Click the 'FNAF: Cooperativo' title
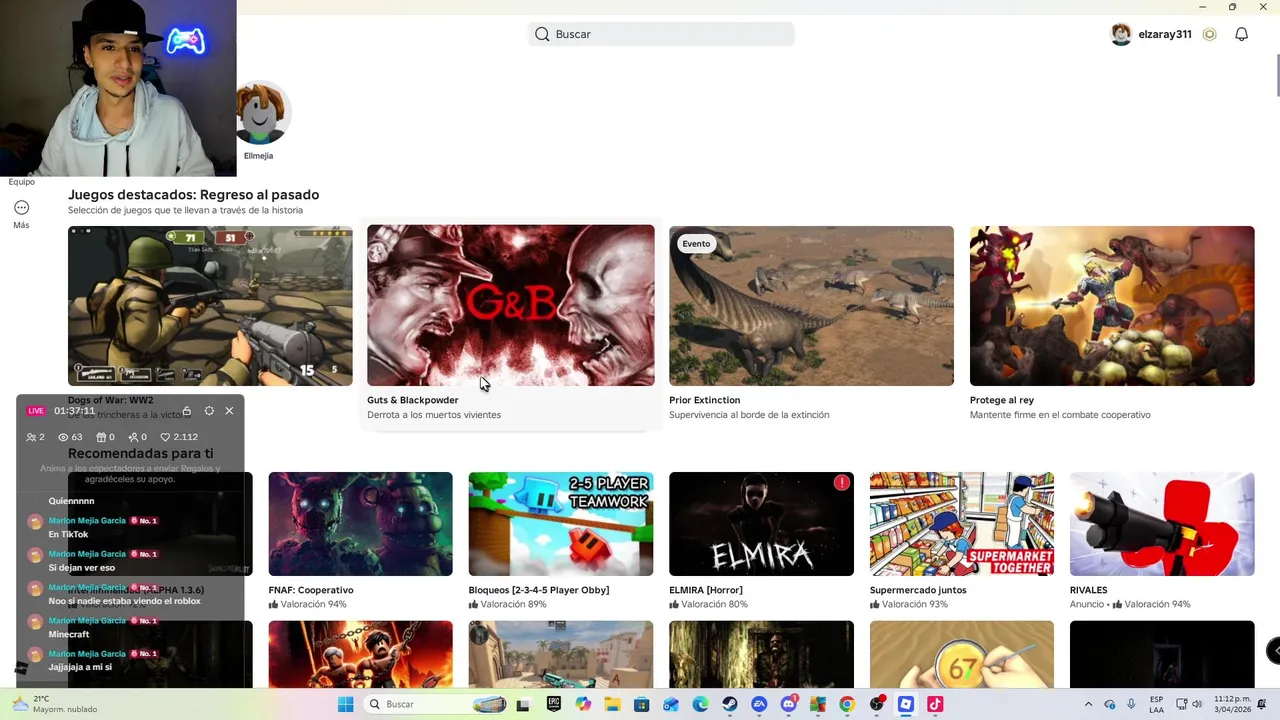The height and width of the screenshot is (720, 1280). pos(311,590)
